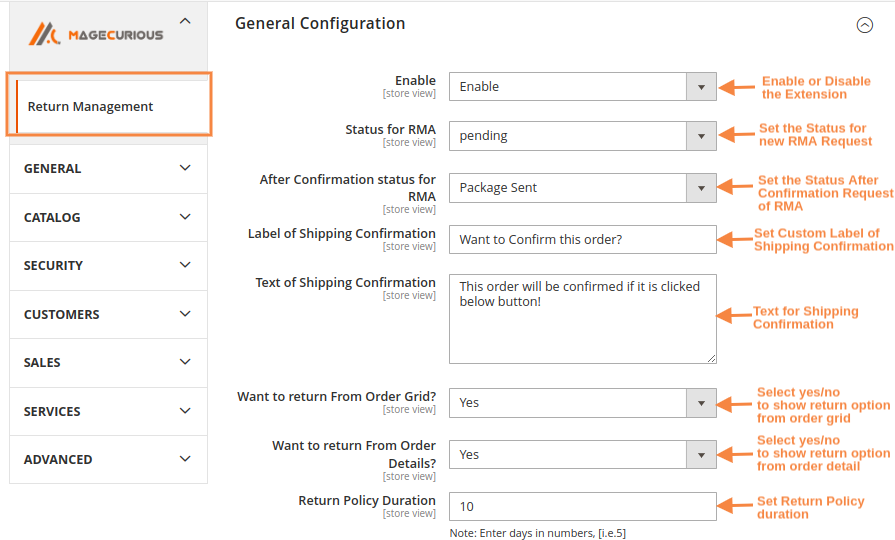The image size is (895, 540).
Task: Open Return Management settings tab
Action: 91,107
